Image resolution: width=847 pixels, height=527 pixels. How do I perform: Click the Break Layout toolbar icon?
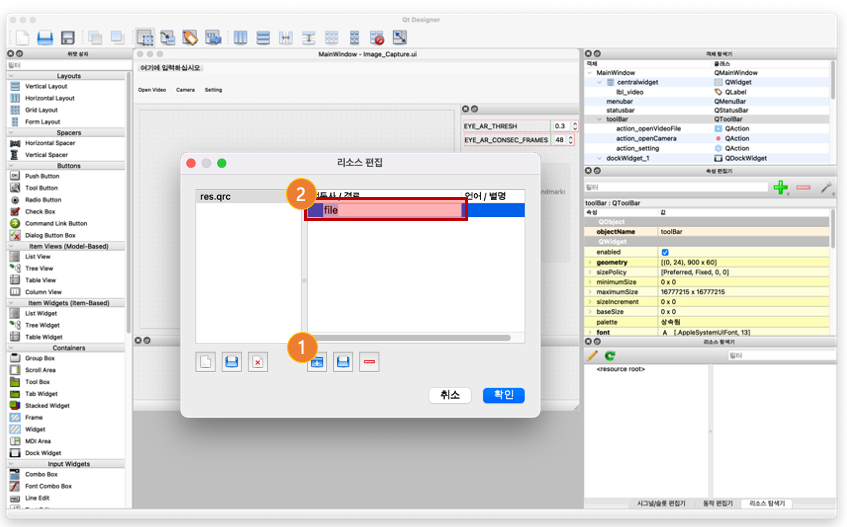tap(377, 38)
